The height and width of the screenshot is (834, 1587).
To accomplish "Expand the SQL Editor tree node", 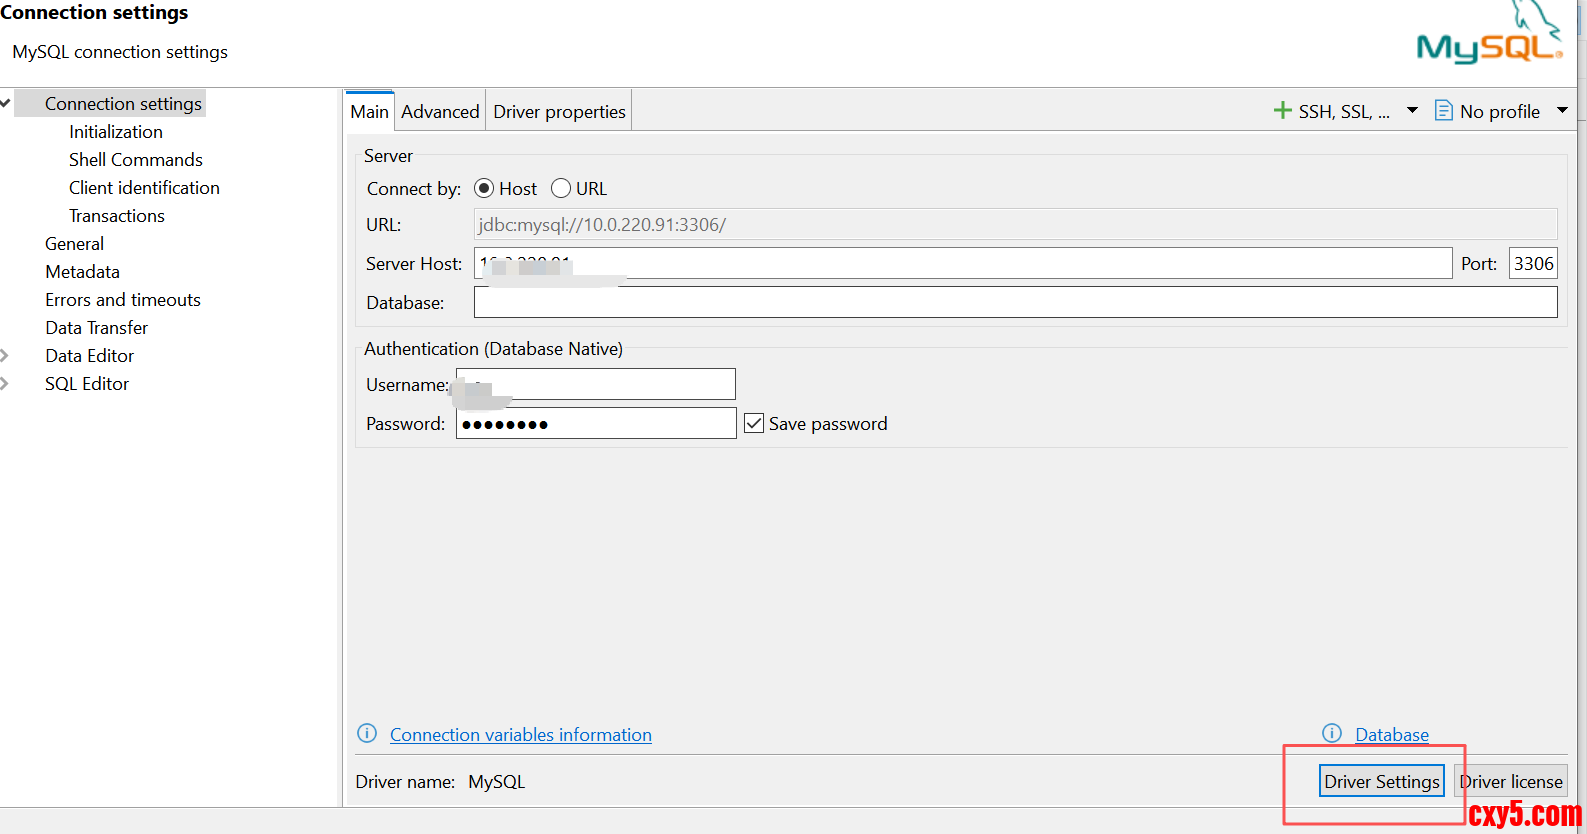I will pos(5,383).
